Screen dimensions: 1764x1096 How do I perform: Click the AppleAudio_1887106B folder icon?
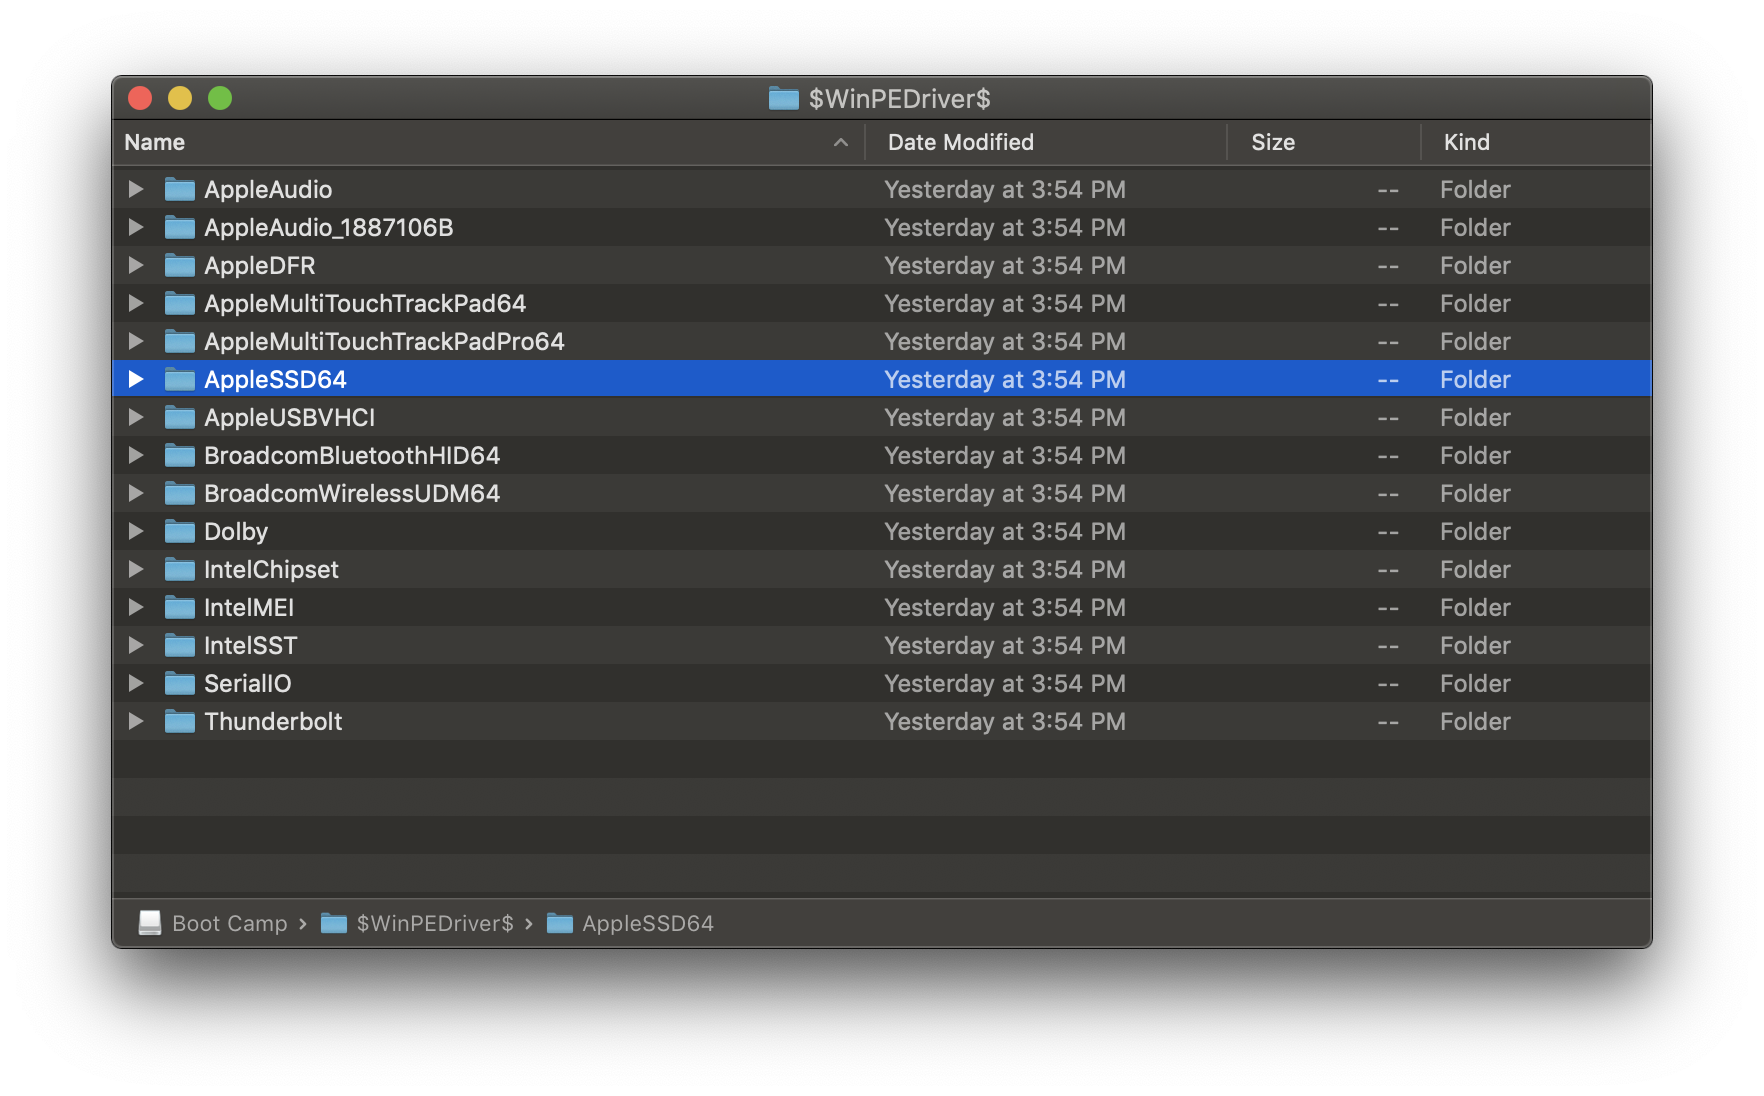tap(180, 227)
